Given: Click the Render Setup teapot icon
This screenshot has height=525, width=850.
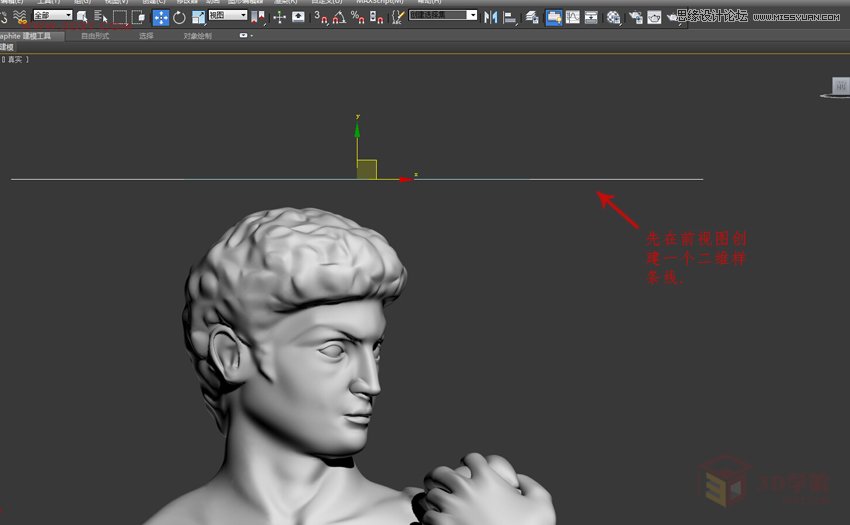Looking at the screenshot, I should point(635,17).
